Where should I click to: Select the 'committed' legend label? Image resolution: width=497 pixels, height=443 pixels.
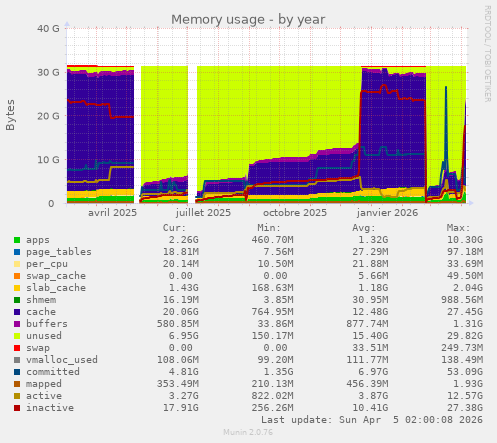click(x=53, y=372)
